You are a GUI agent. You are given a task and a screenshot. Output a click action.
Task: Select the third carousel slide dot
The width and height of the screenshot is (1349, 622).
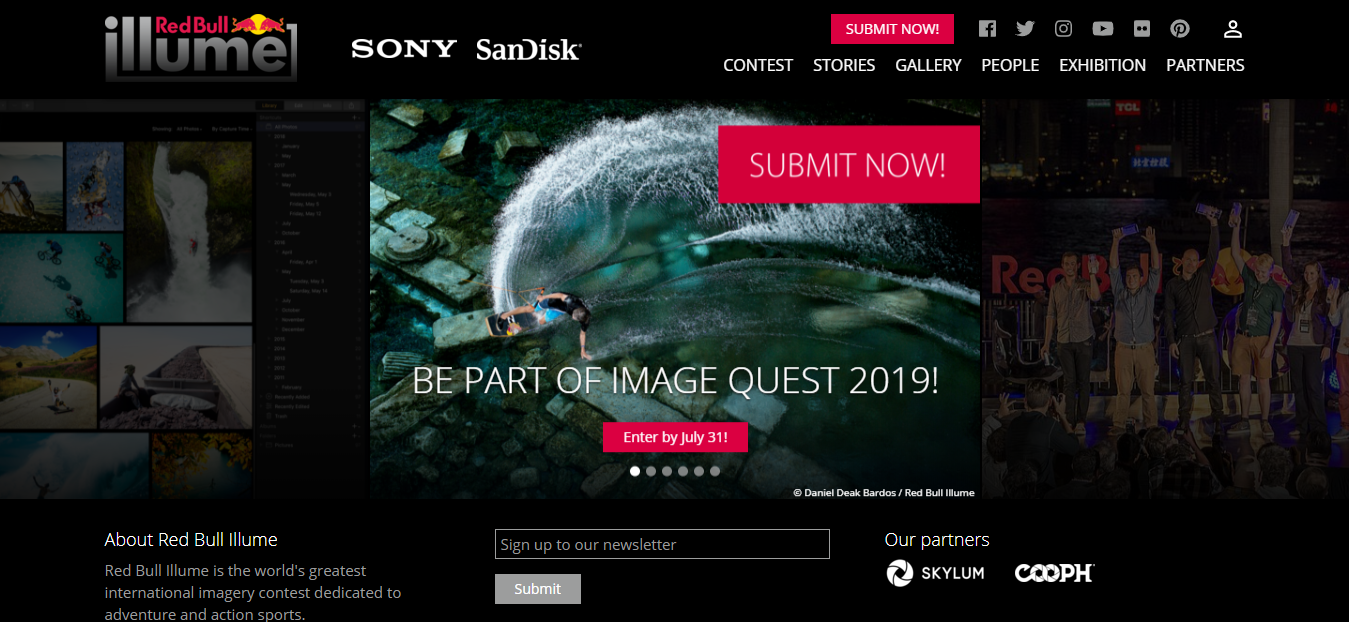(x=667, y=471)
